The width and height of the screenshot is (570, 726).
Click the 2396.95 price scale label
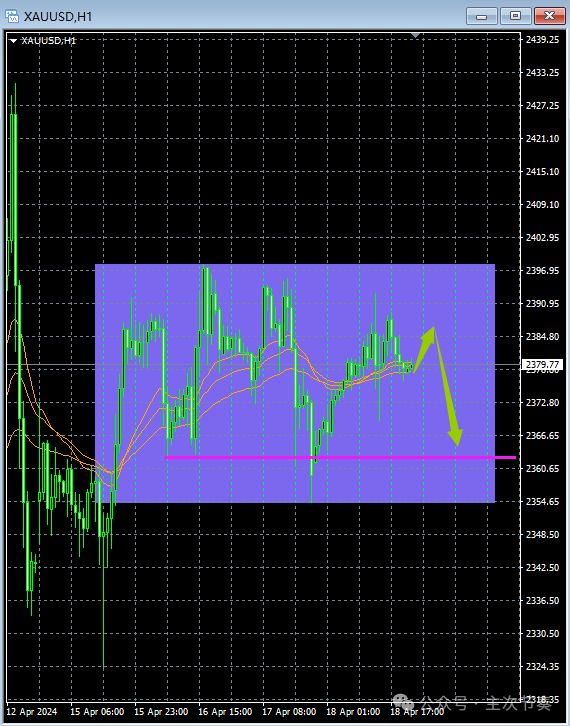pyautogui.click(x=542, y=271)
